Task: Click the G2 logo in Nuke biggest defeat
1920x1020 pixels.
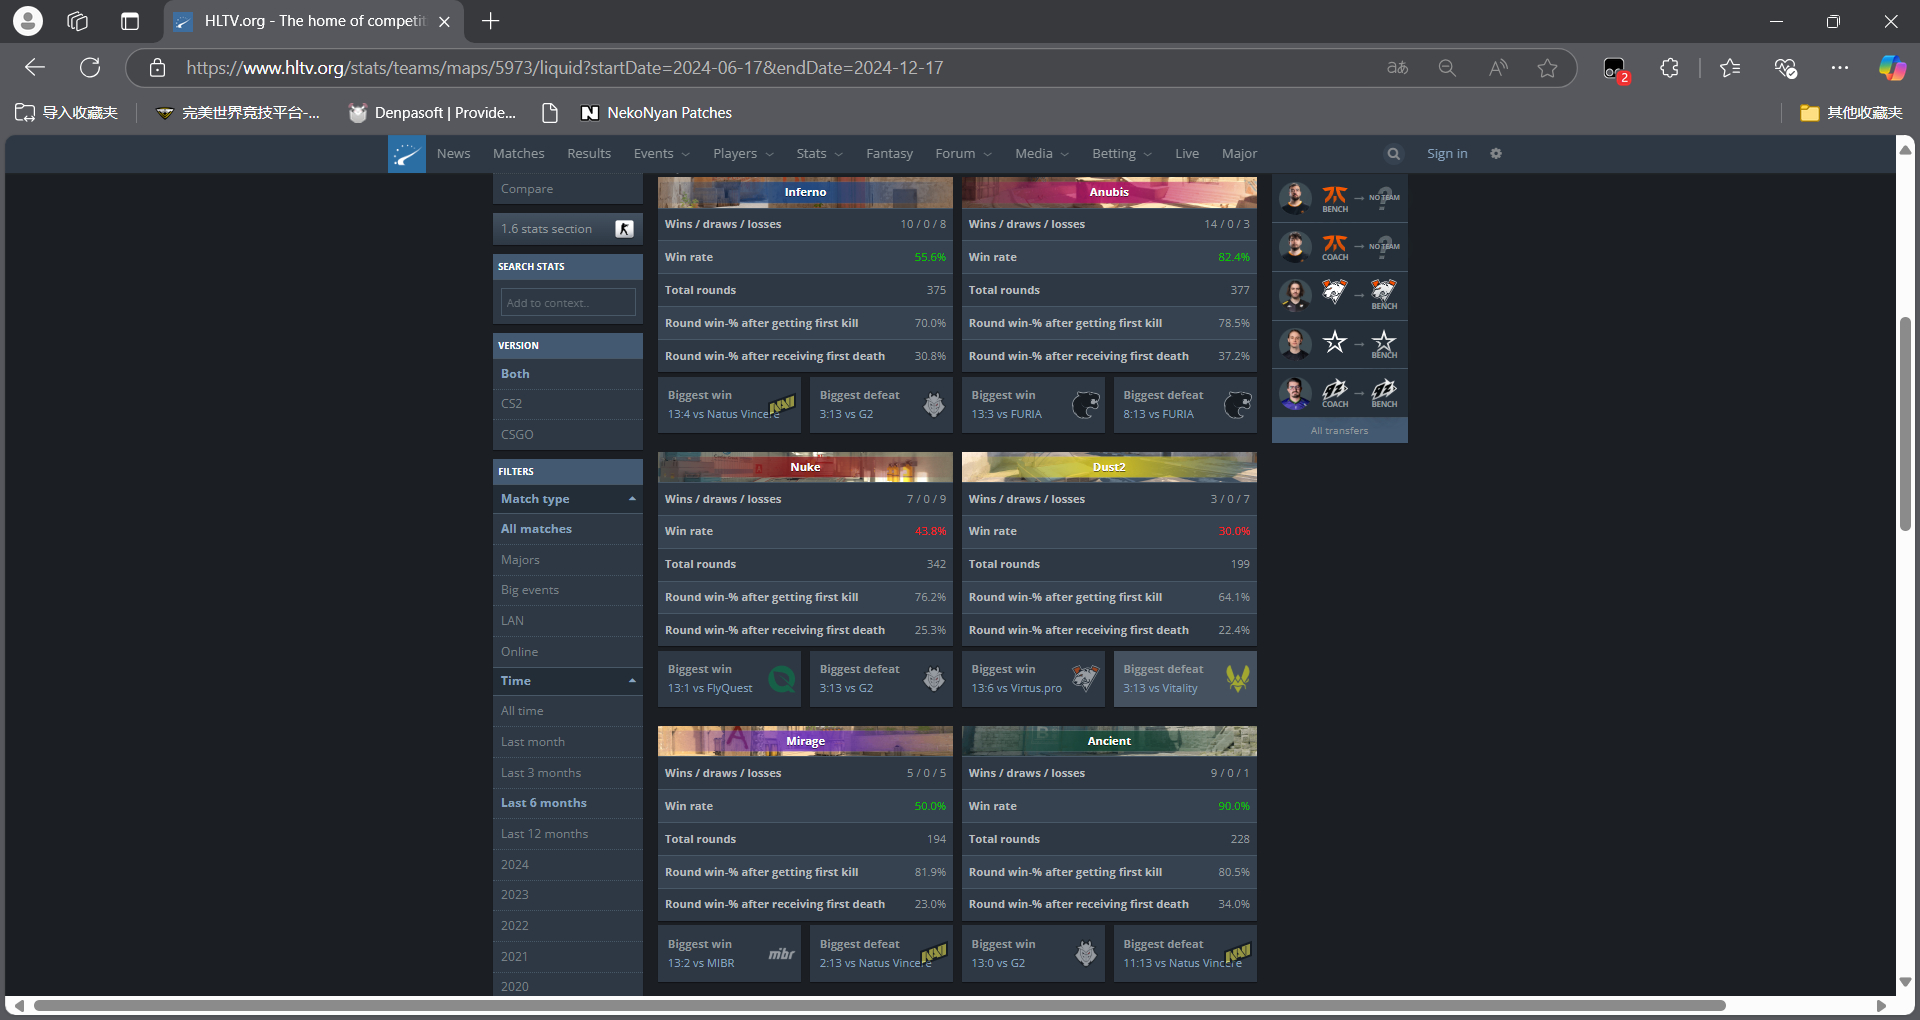Action: tap(934, 679)
